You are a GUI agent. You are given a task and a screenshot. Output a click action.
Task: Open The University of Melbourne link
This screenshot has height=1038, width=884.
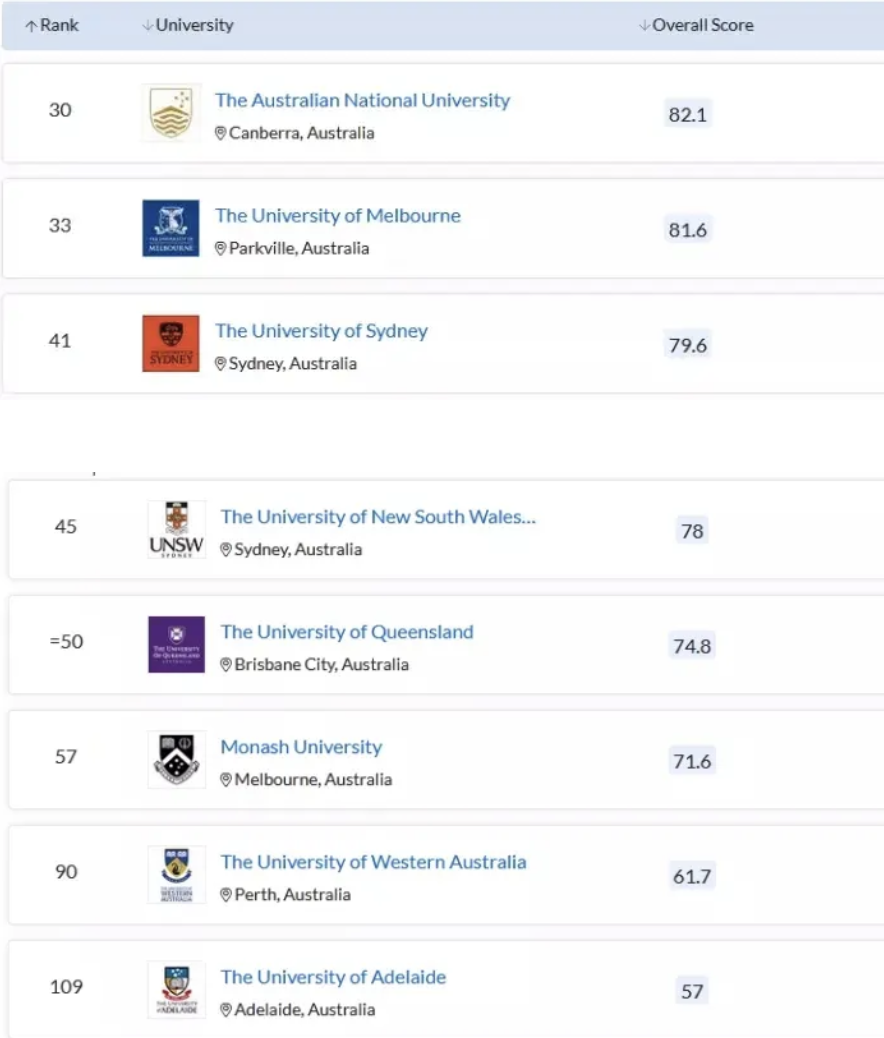[338, 215]
